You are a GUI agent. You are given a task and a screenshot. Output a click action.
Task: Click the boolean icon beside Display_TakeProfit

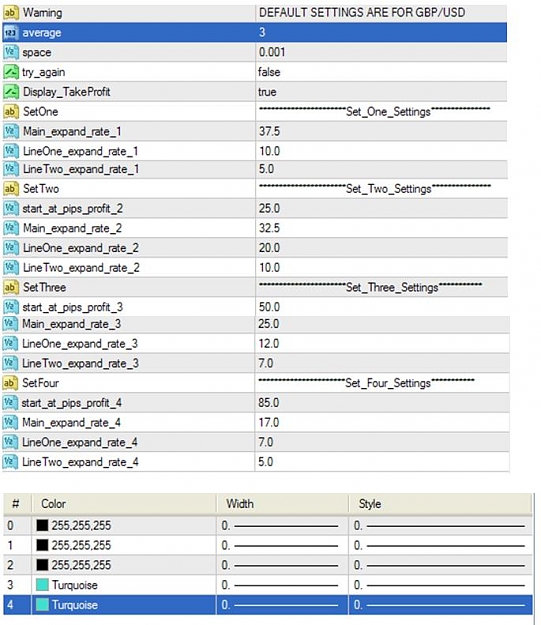click(10, 92)
